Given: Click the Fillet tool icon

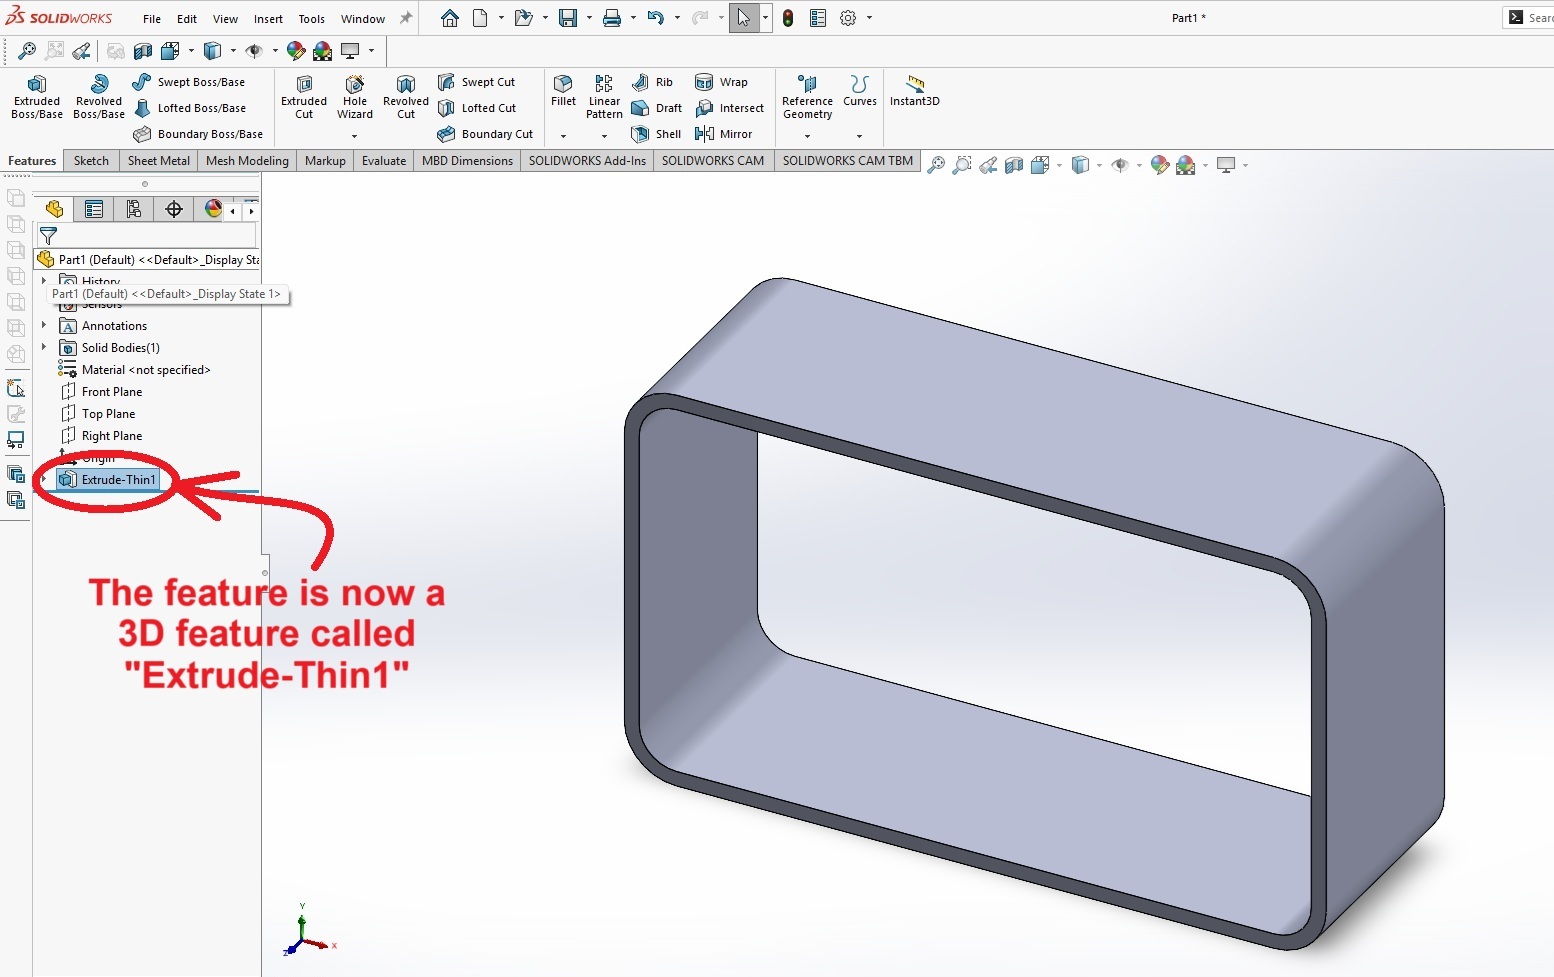Looking at the screenshot, I should click(563, 89).
